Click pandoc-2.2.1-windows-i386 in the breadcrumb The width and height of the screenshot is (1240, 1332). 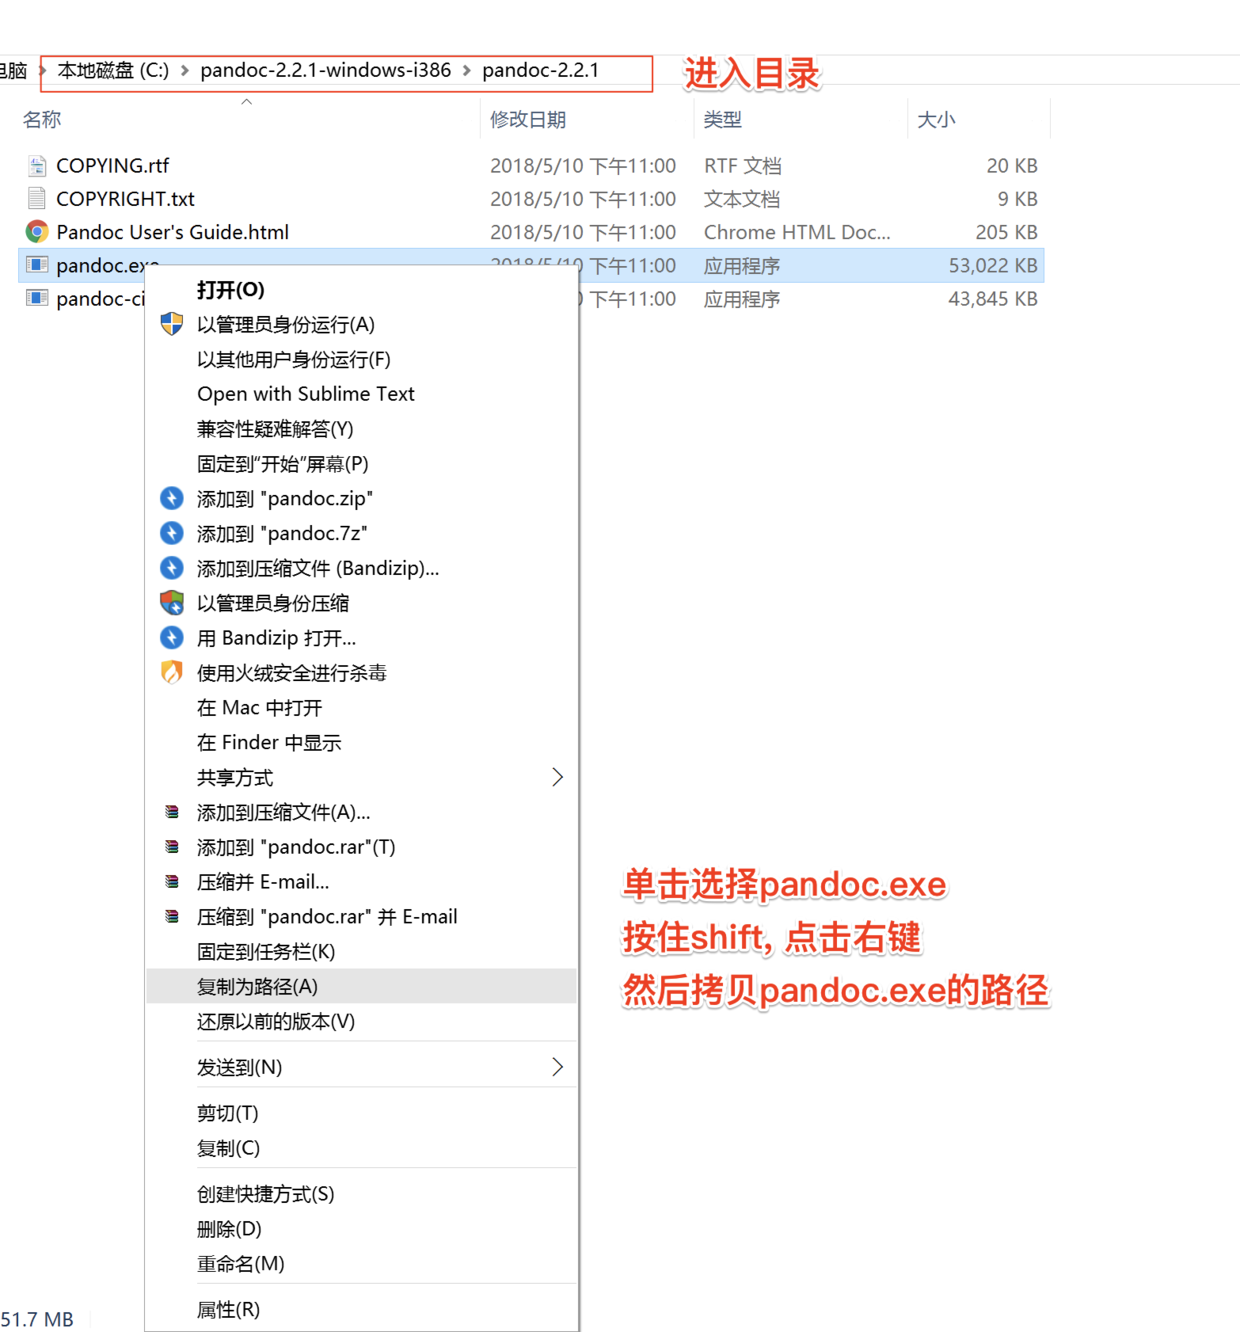325,71
